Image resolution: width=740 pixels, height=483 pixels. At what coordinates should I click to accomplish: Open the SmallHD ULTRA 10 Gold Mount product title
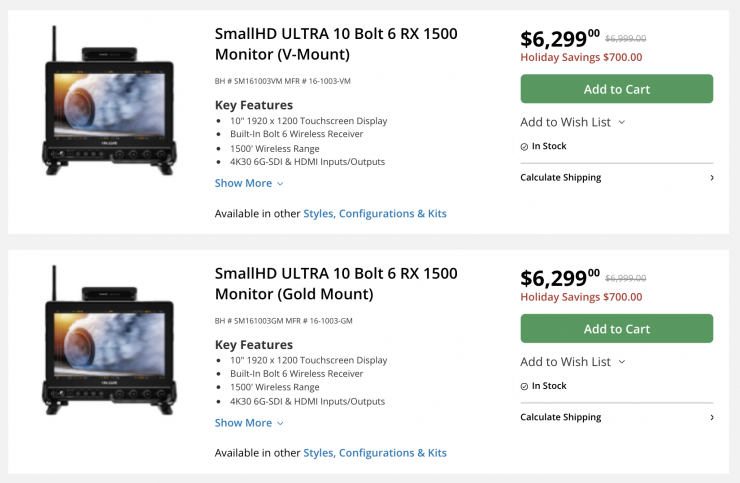tap(336, 283)
